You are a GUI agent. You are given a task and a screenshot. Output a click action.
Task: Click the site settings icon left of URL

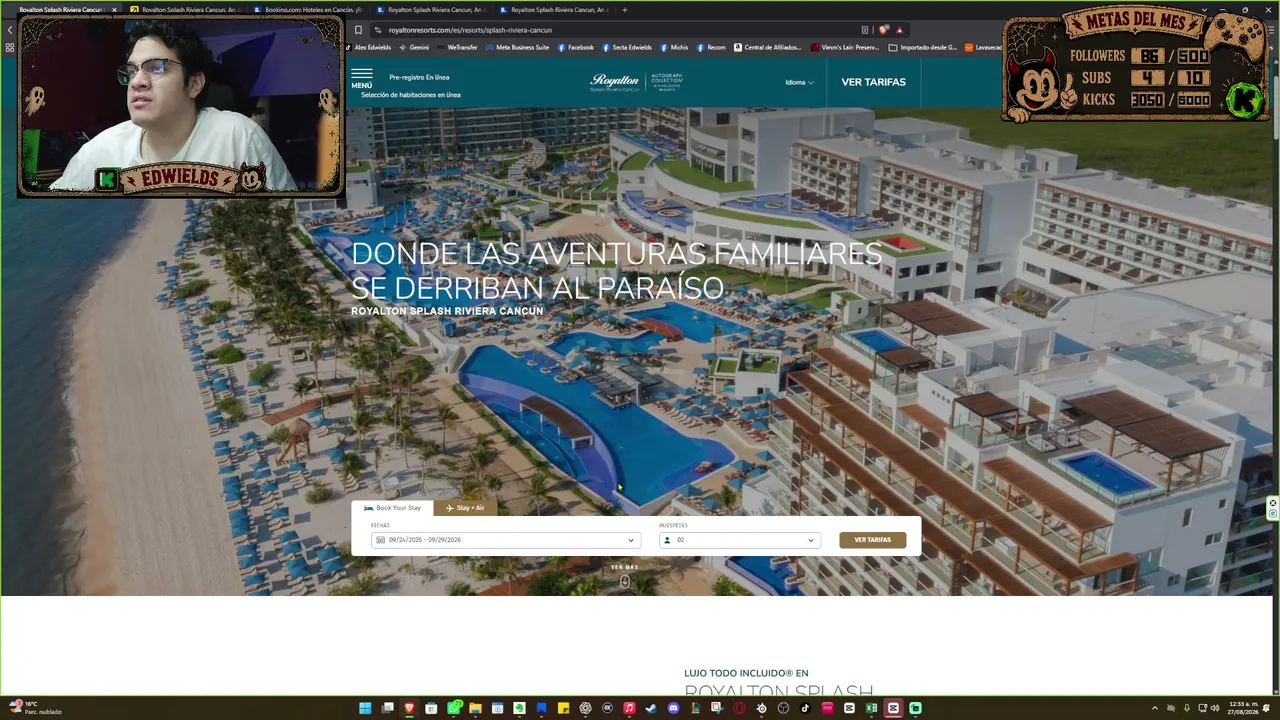point(377,30)
